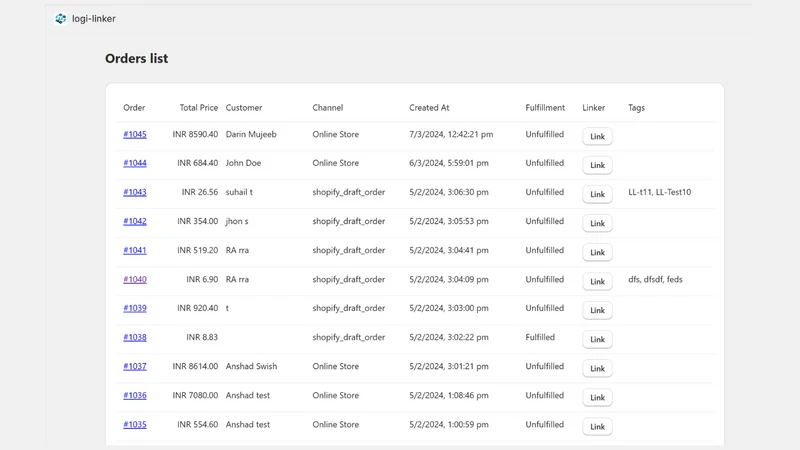
Task: Click Link button for order #1037
Action: coord(597,368)
